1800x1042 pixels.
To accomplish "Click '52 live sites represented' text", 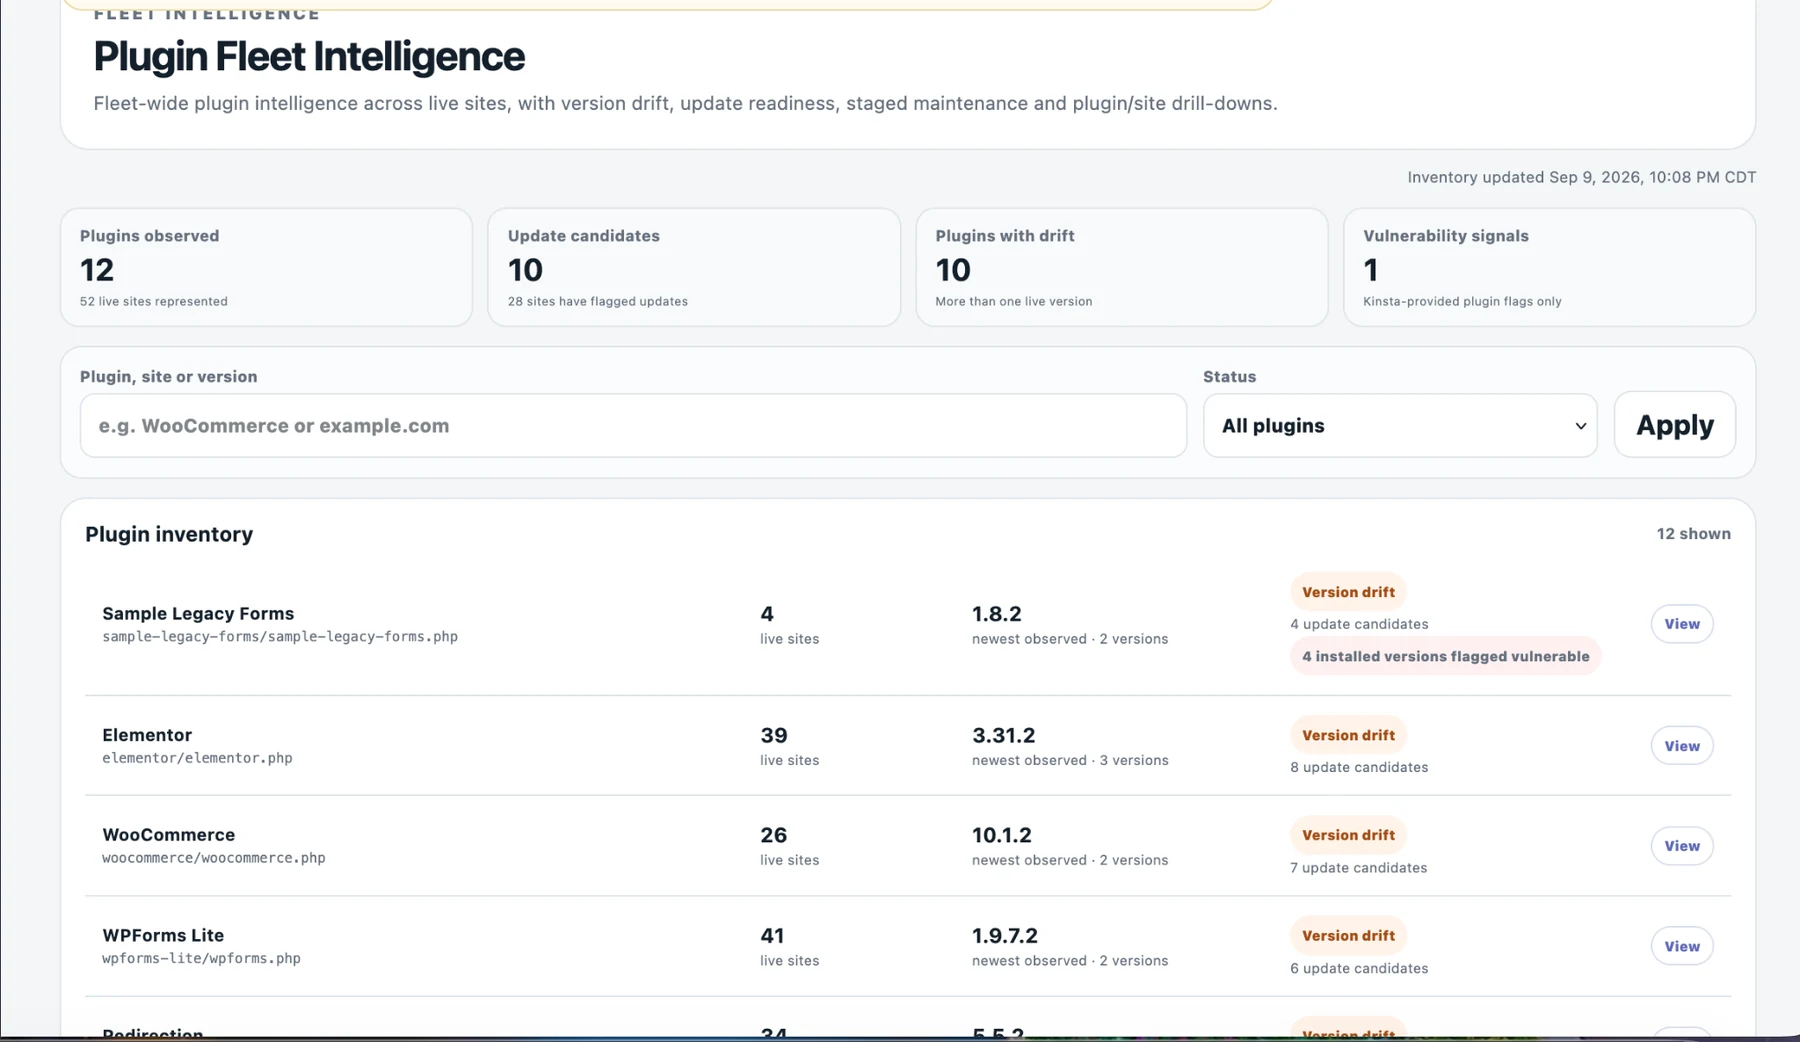I will pos(153,301).
